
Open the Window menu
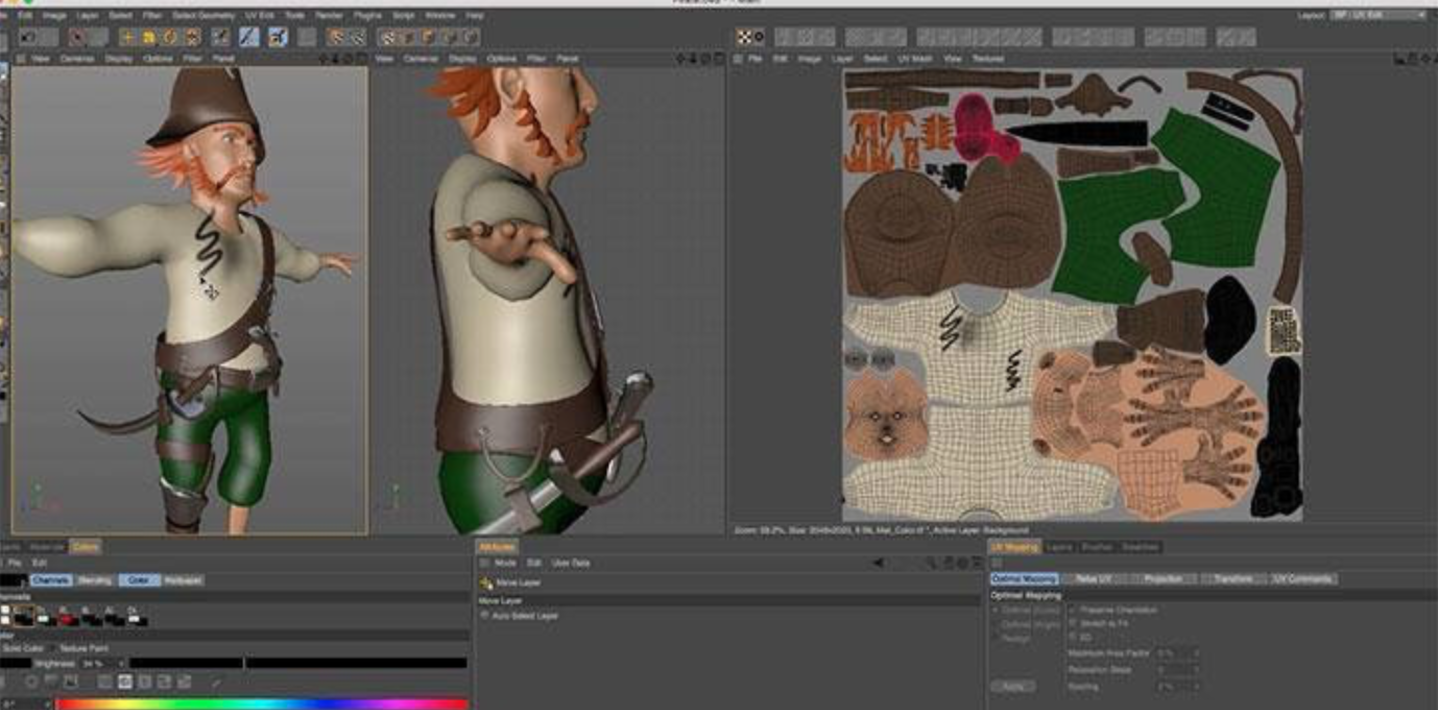pyautogui.click(x=440, y=16)
